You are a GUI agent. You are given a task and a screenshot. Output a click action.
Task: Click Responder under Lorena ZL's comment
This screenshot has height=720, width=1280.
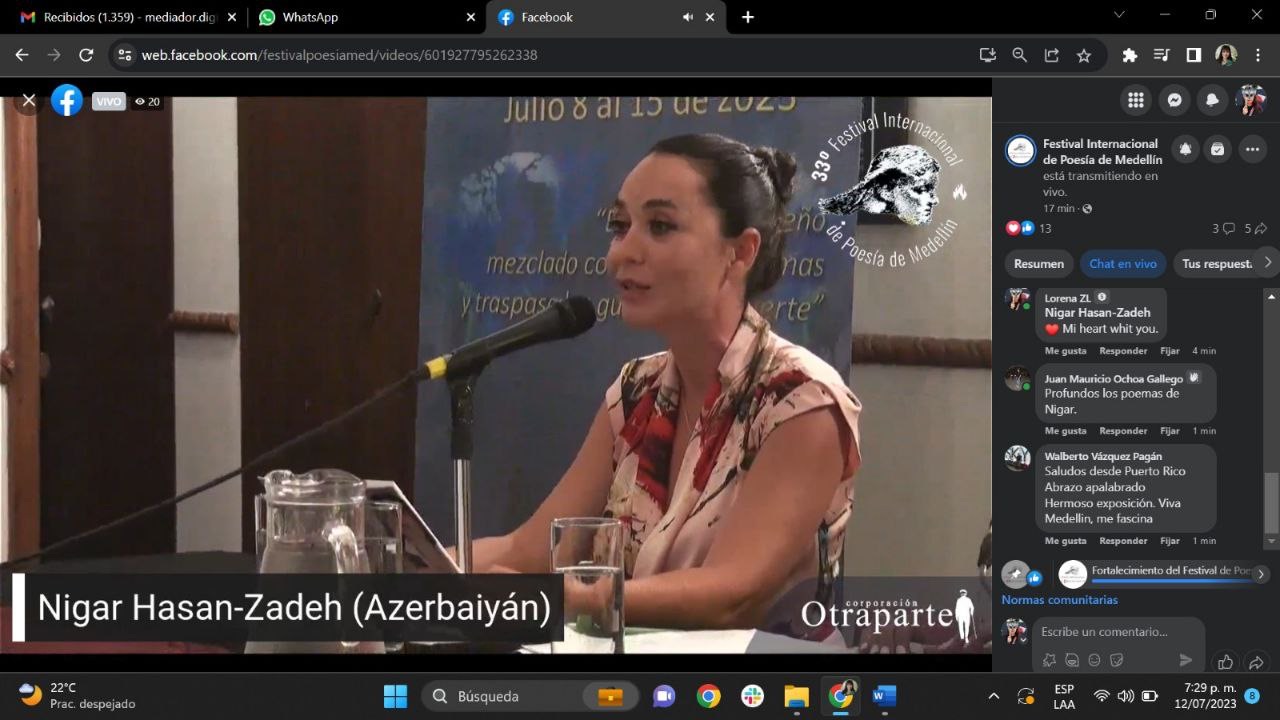point(1122,351)
